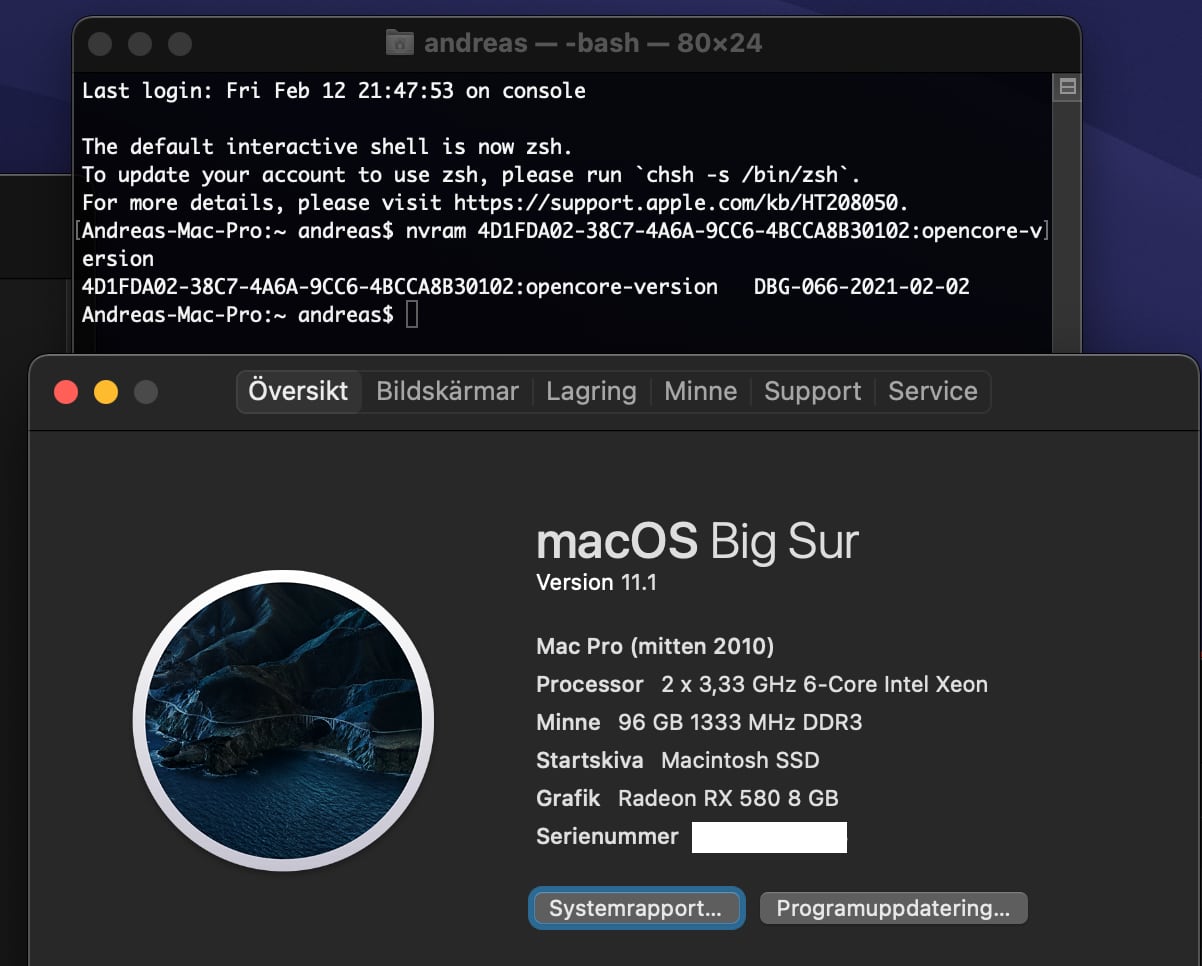The width and height of the screenshot is (1202, 966).
Task: Click the Radeon RX 580 8 GB text
Action: tap(728, 798)
